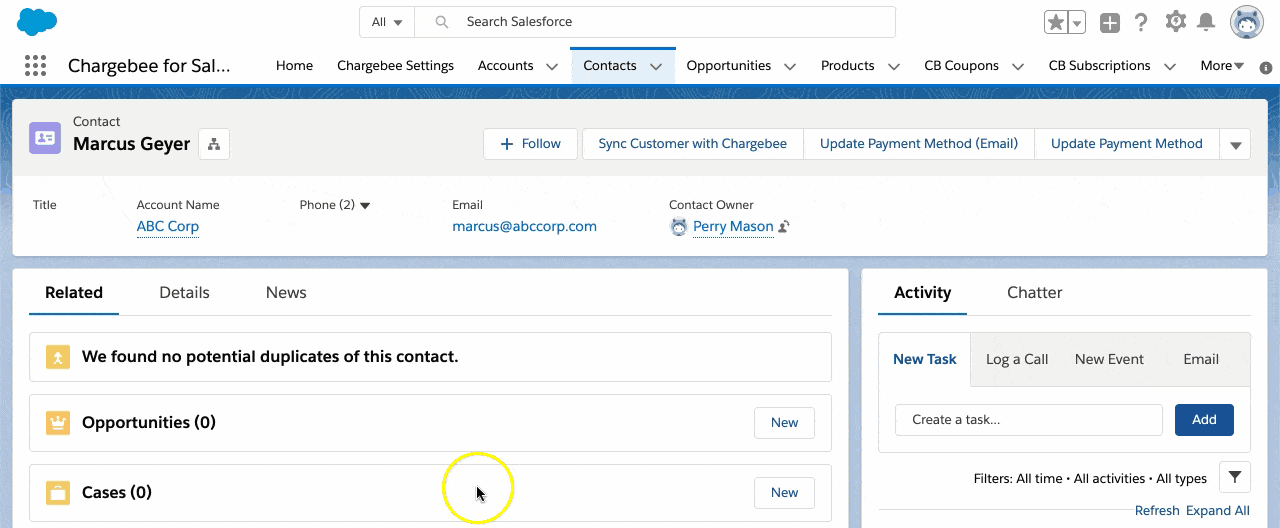
Task: Expand the Phone (2) dropdown
Action: [365, 205]
